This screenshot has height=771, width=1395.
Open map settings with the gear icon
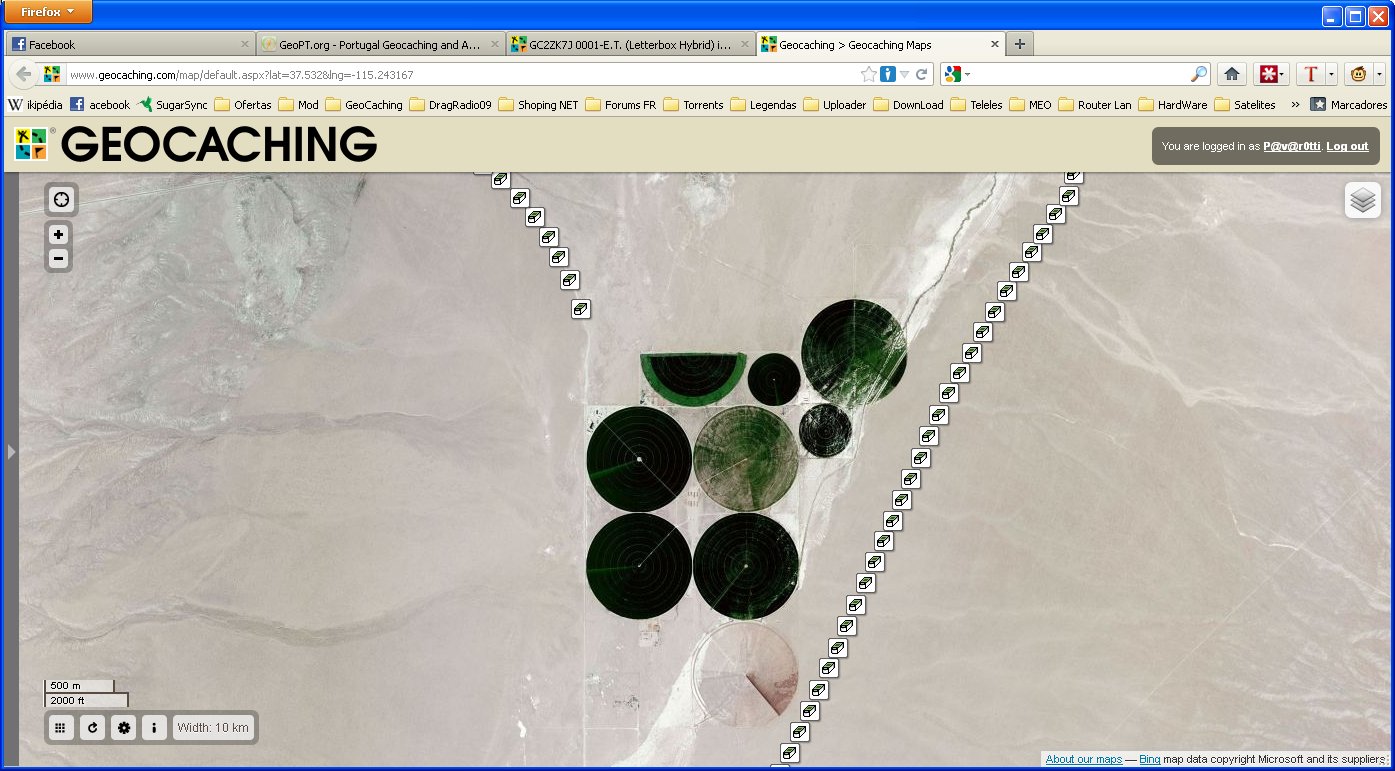[x=124, y=728]
